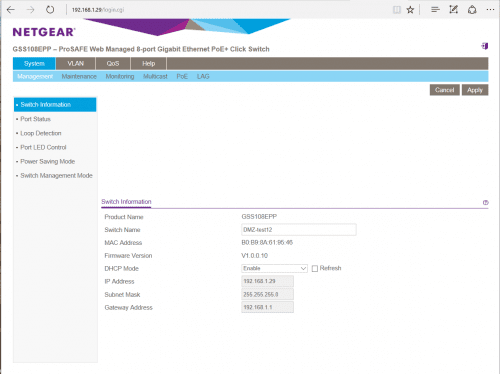
Task: Click the MAC address value
Action: [x=267, y=242]
